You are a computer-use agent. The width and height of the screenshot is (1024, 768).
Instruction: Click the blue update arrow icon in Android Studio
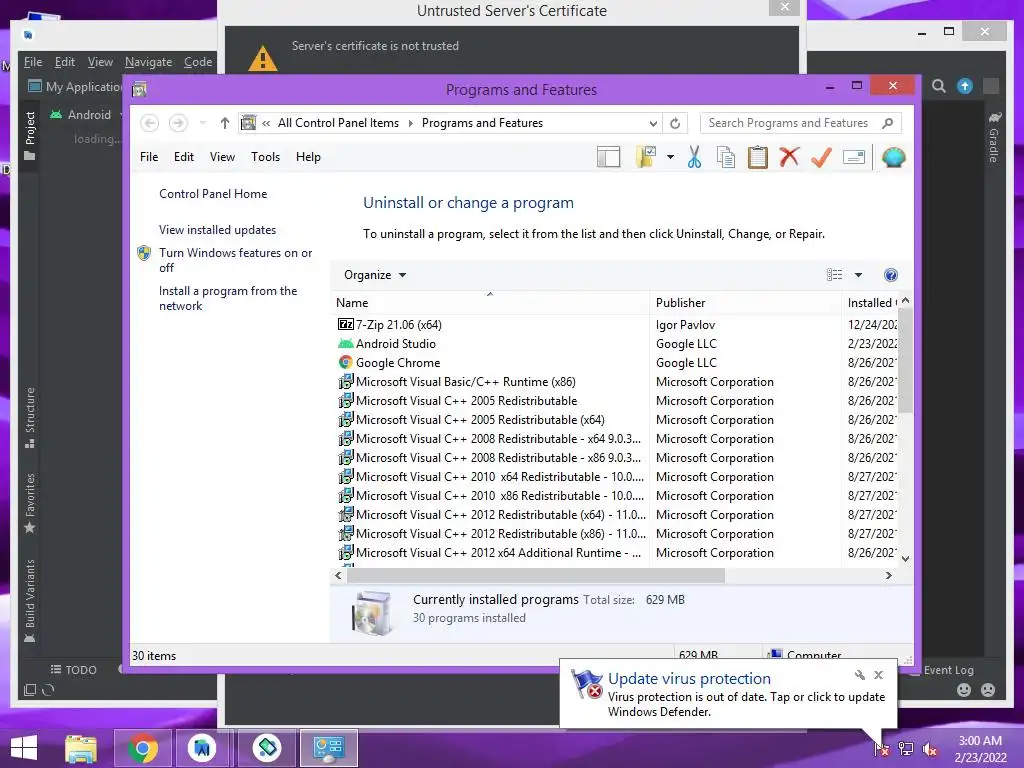coord(965,86)
